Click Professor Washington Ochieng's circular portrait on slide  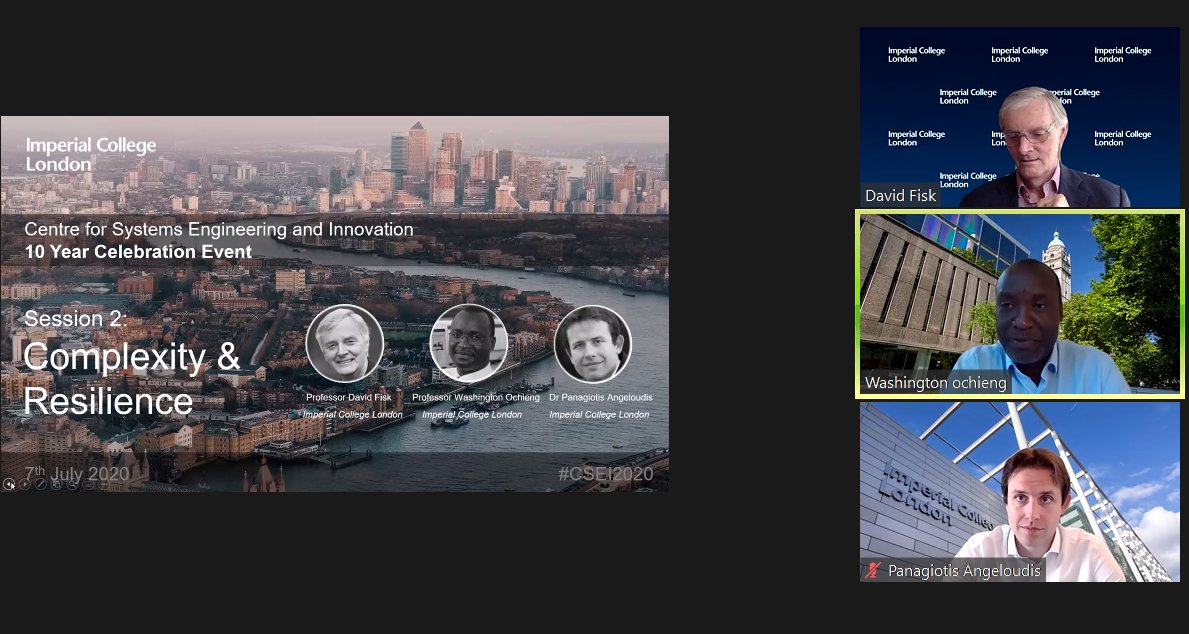(469, 344)
